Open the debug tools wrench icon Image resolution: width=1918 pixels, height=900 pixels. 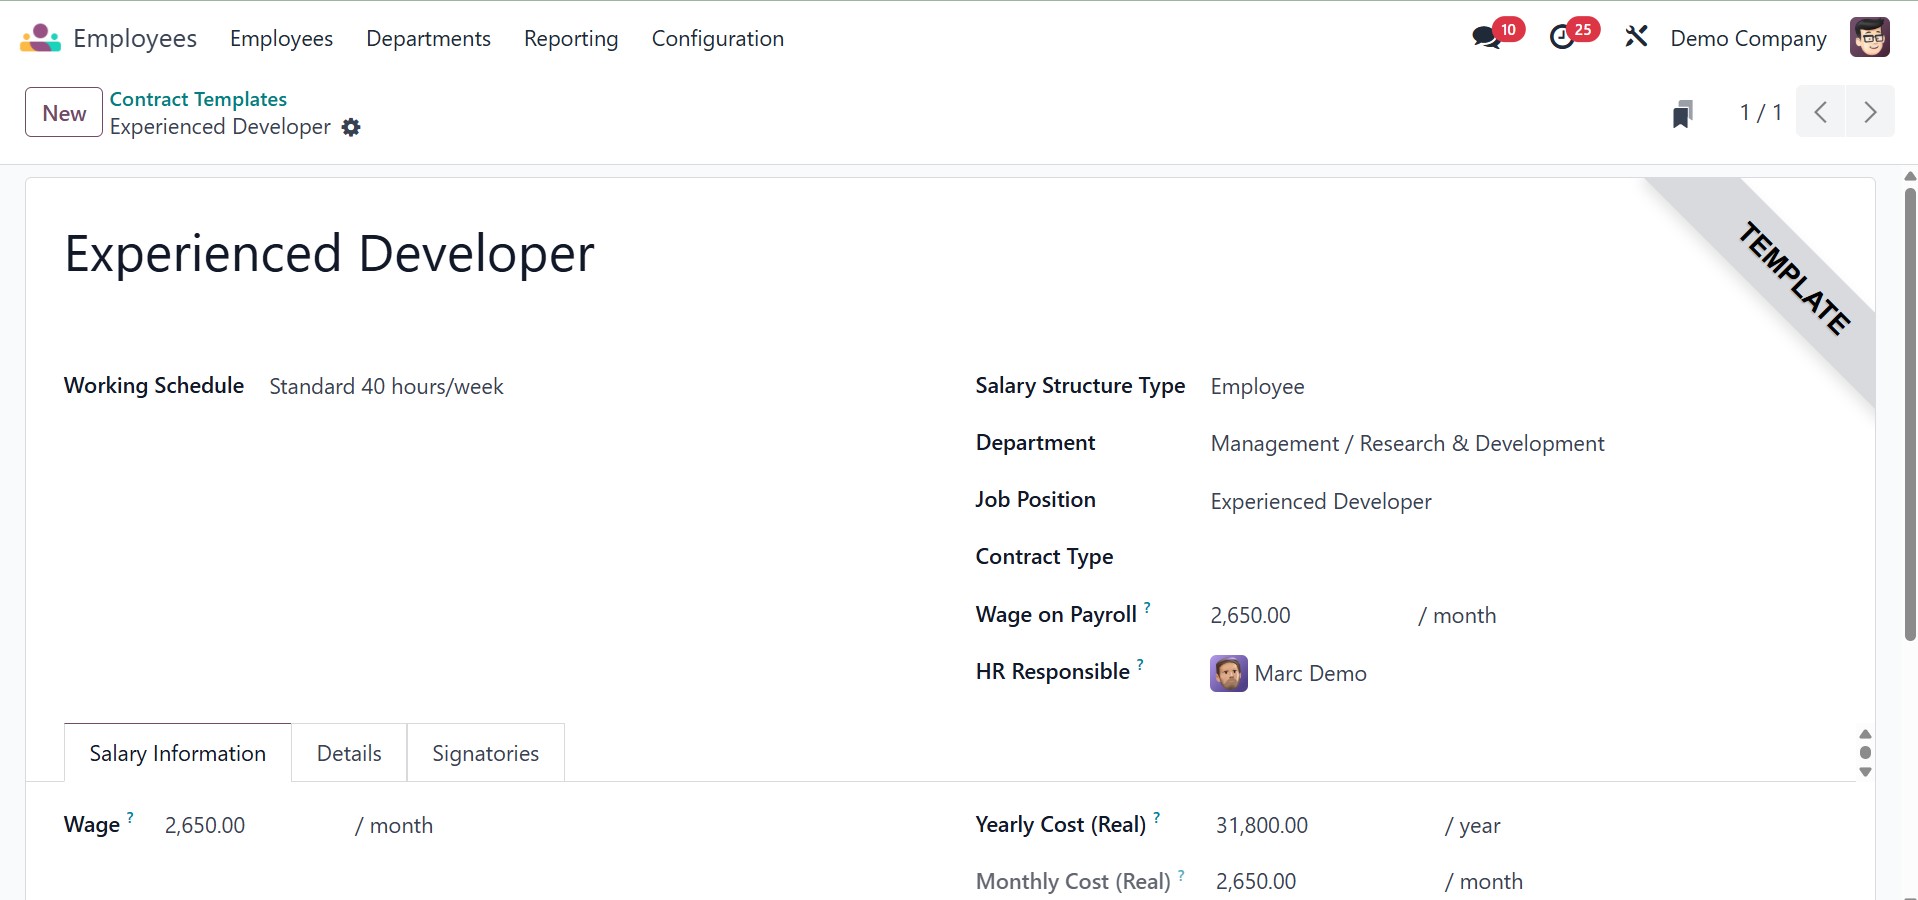(1636, 38)
